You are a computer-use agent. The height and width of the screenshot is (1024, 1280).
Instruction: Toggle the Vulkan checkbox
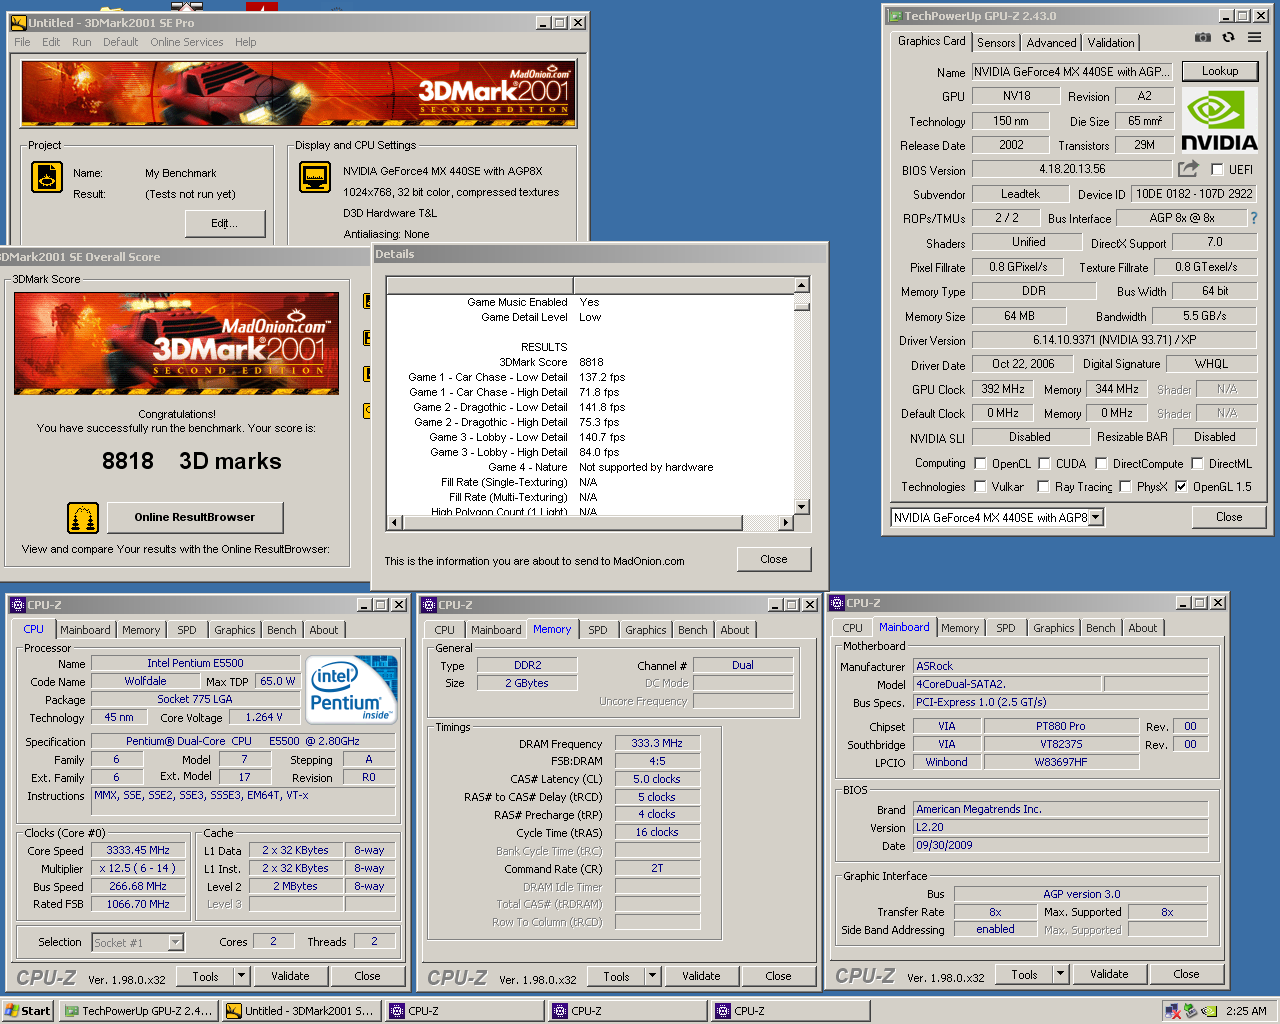[980, 487]
